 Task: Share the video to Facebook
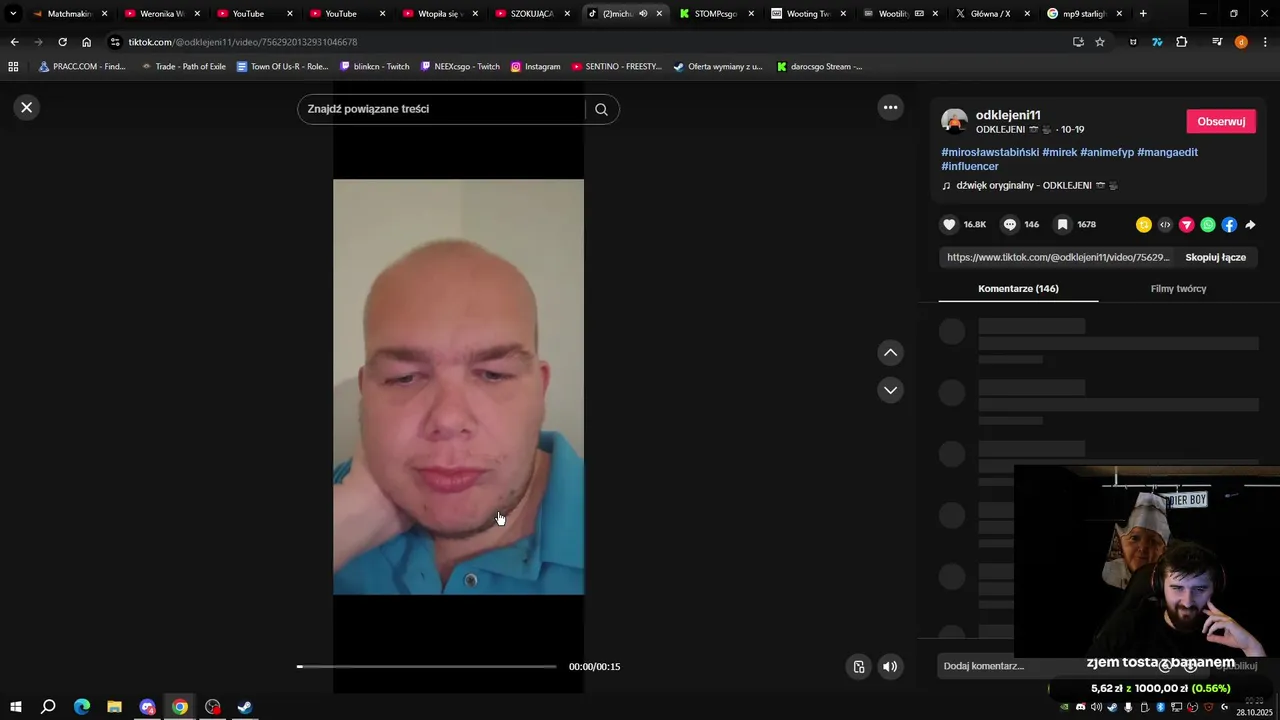1229,225
